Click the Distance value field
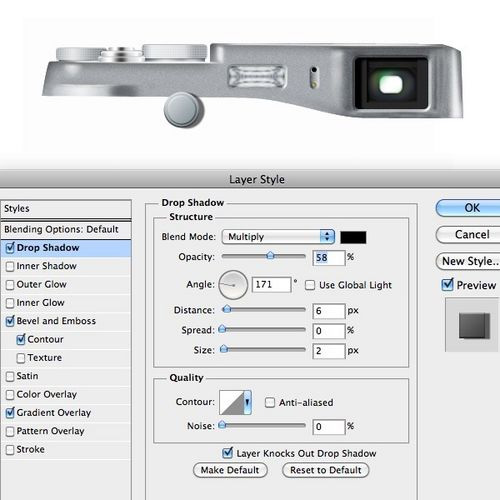Screen dimensions: 500x500 point(329,311)
